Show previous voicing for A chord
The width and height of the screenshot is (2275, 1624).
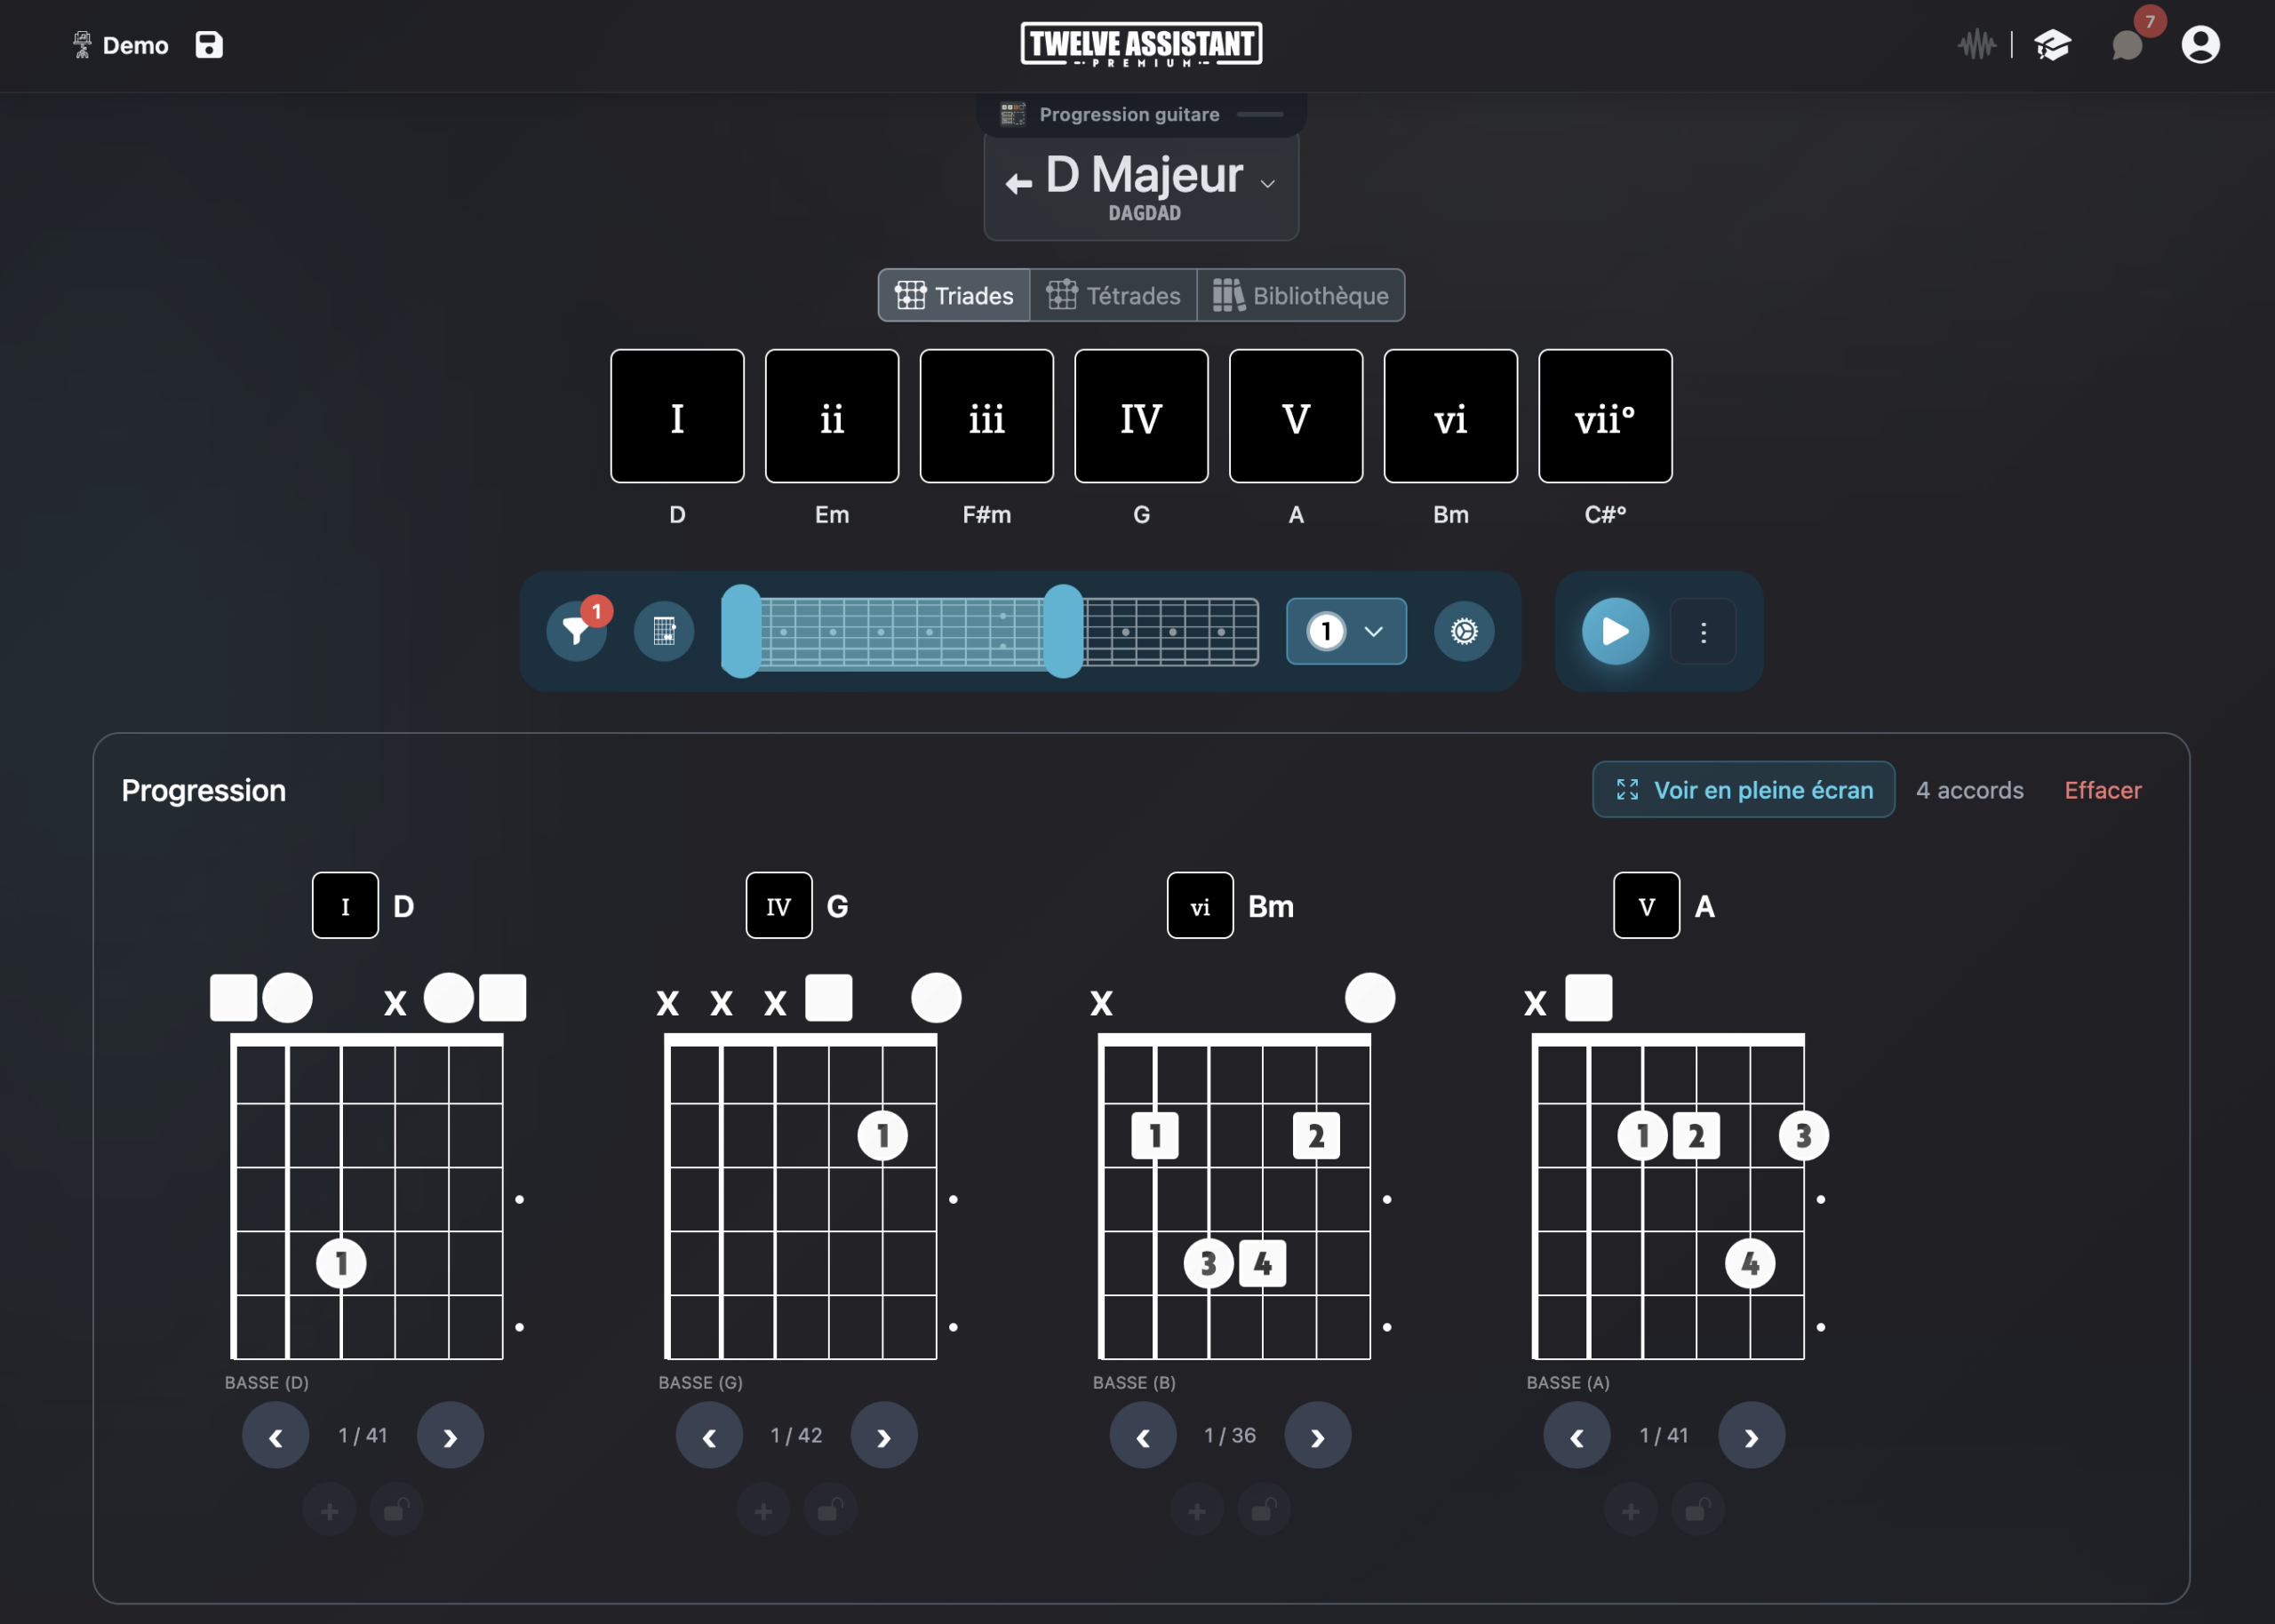tap(1577, 1436)
